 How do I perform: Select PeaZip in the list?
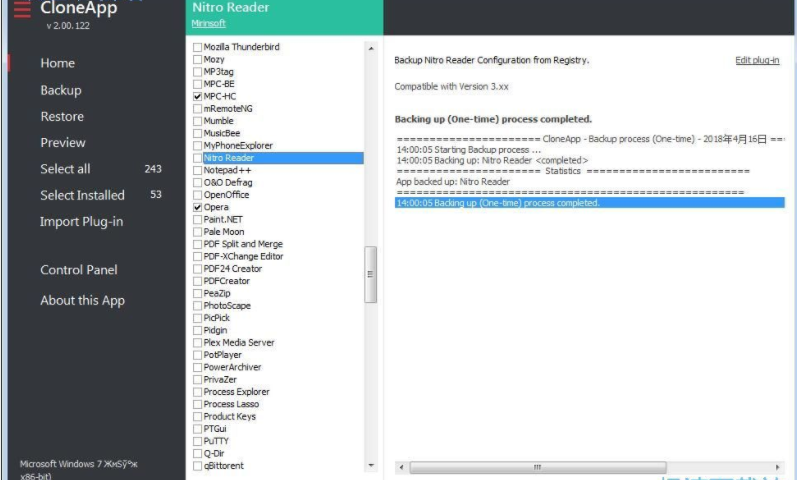(217, 293)
